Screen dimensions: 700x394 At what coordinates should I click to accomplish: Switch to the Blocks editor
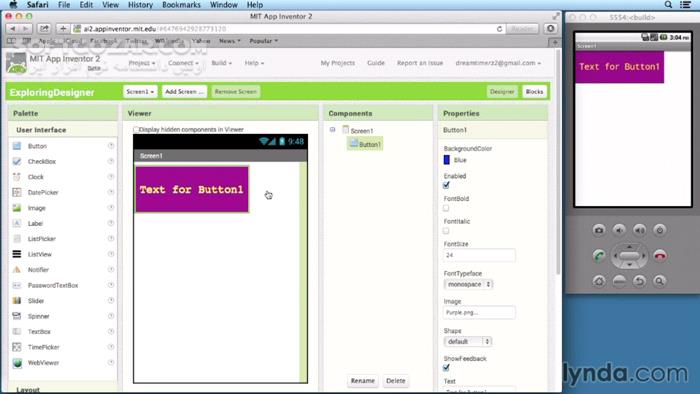point(534,91)
